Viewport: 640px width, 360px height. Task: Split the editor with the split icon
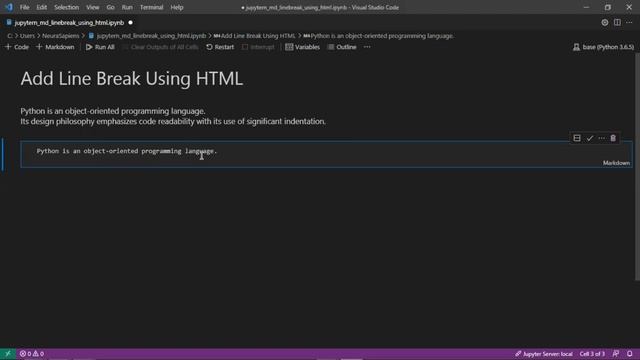coord(617,23)
